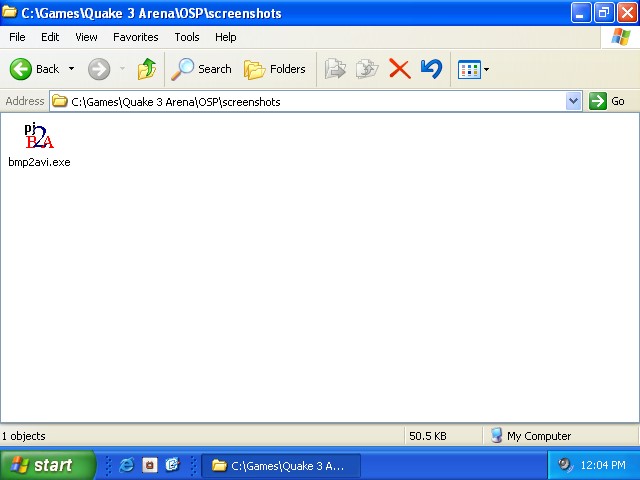Open the Favorites menu
This screenshot has height=480, width=640.
[x=135, y=37]
